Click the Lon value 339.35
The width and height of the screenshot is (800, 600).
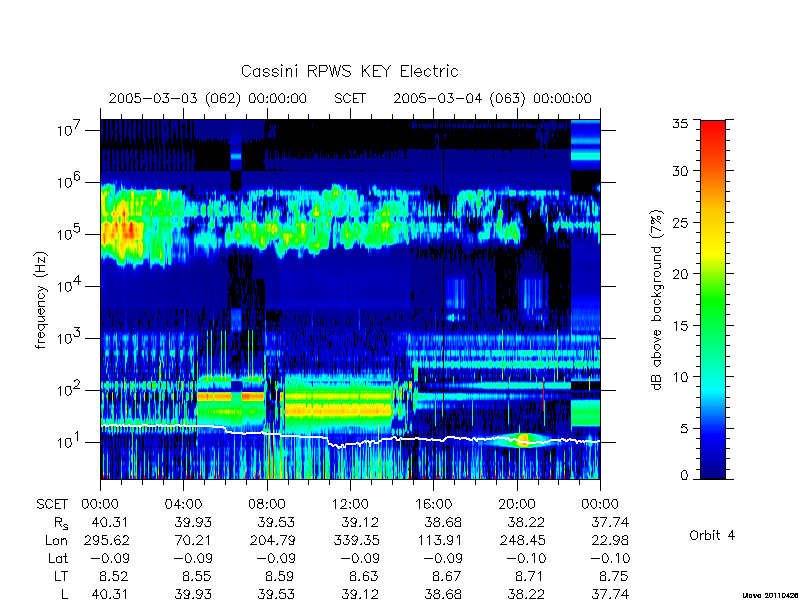pos(356,540)
